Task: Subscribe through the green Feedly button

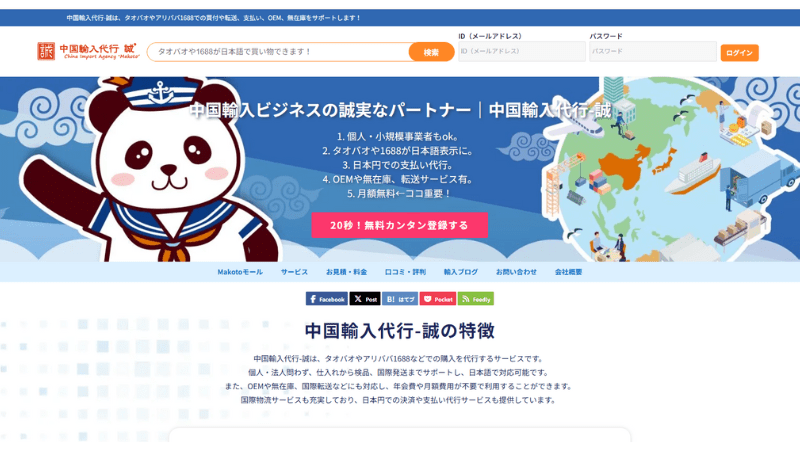Action: pos(476,299)
